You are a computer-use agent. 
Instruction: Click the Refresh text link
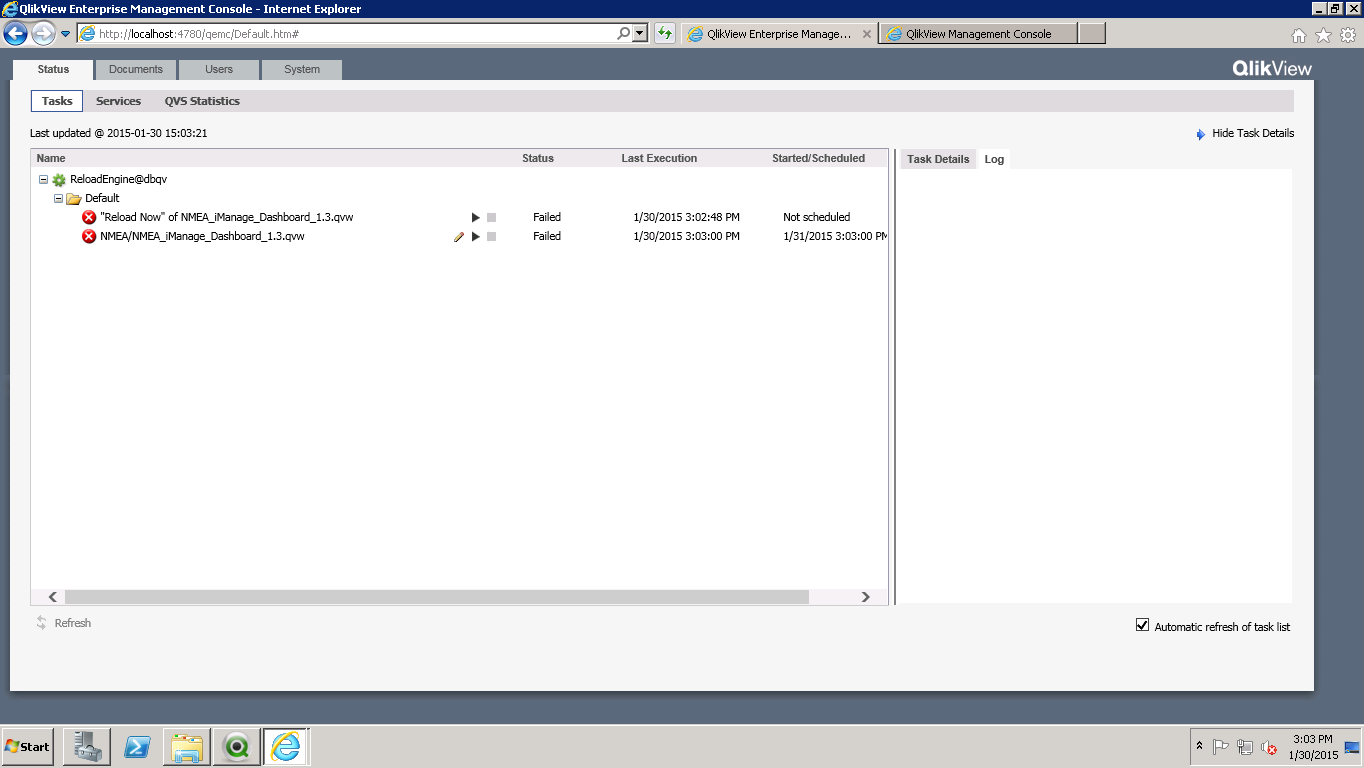tap(73, 623)
